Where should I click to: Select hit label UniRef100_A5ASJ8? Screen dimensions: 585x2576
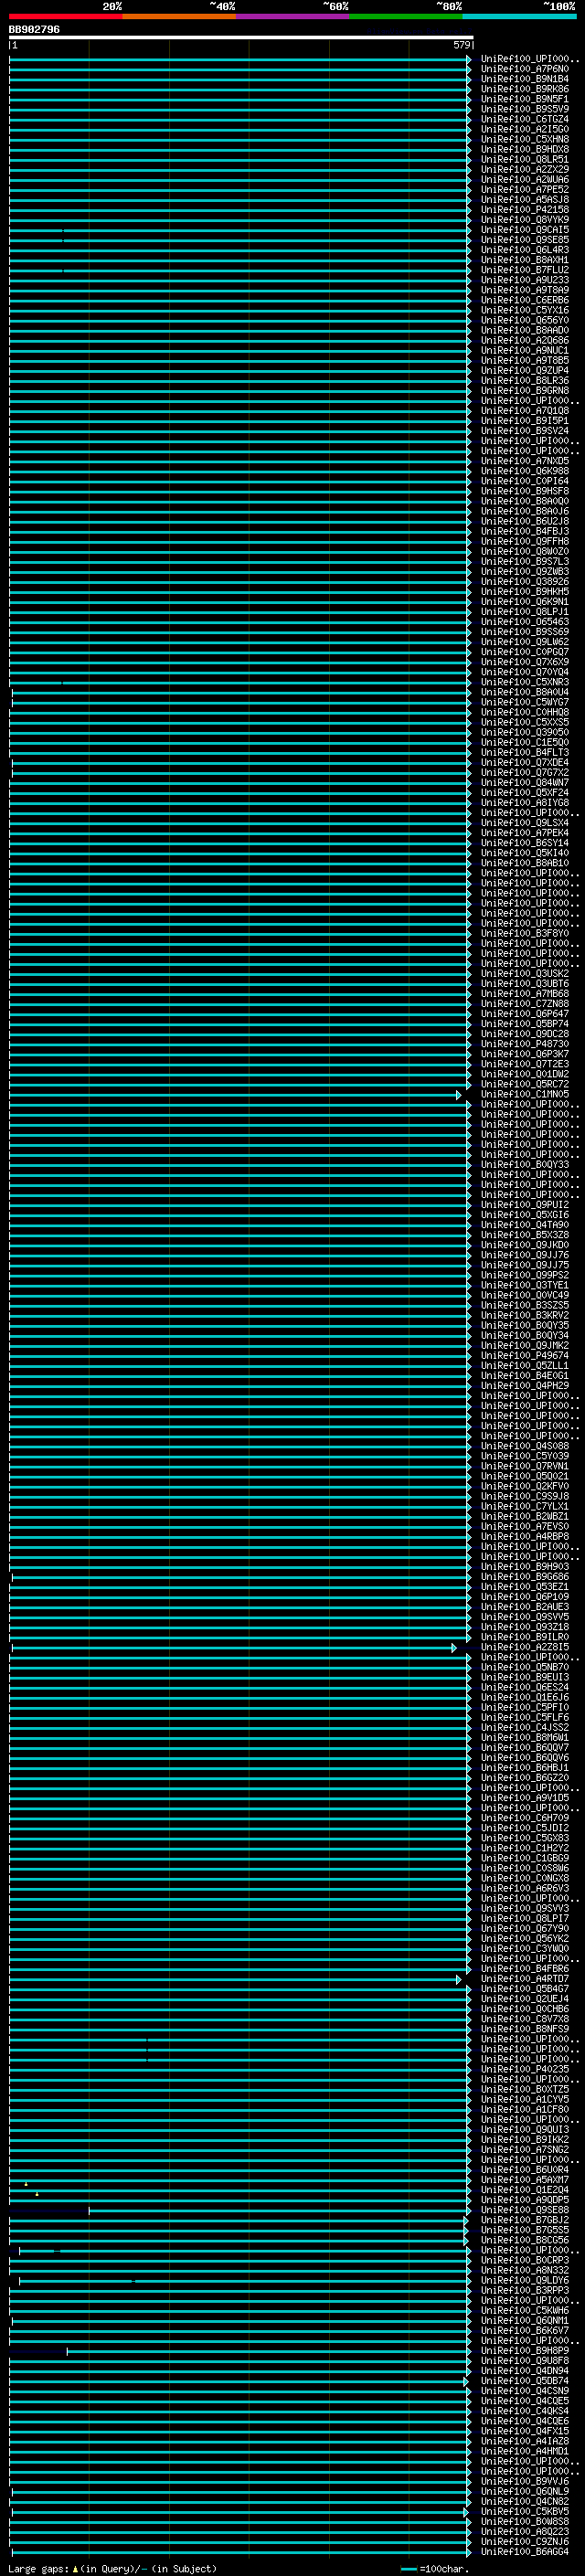point(525,200)
